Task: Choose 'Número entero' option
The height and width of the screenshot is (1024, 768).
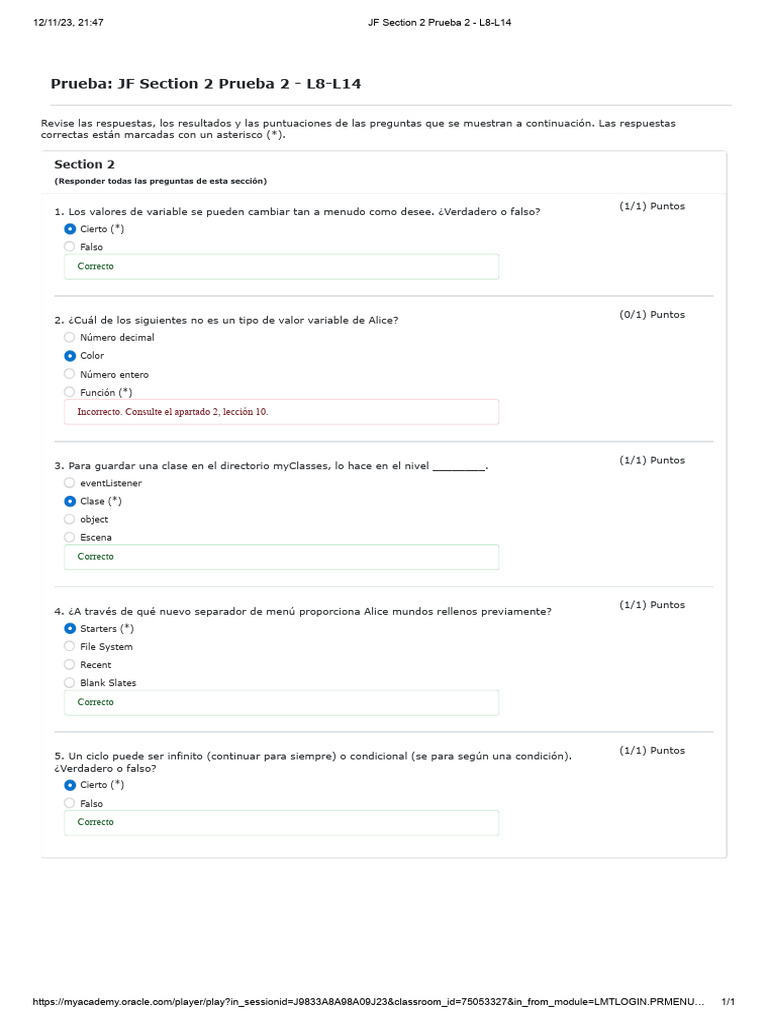Action: (70, 374)
